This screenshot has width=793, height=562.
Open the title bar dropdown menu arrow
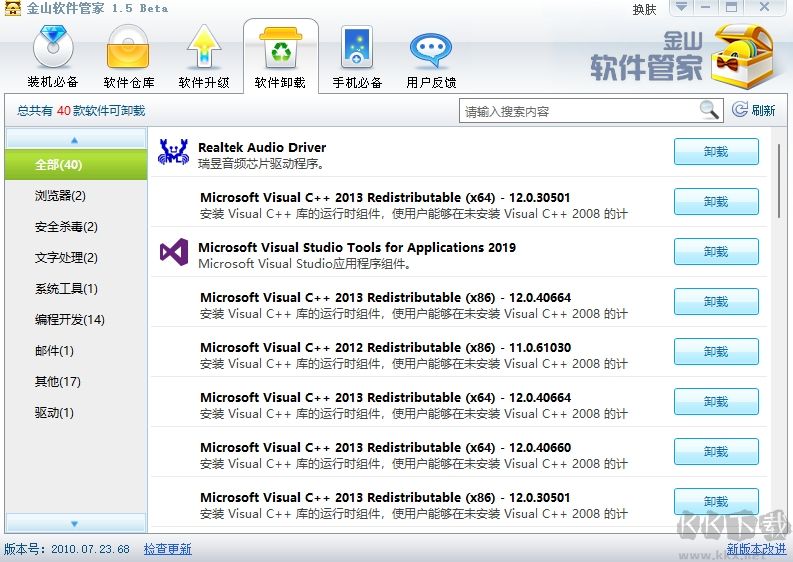(681, 7)
